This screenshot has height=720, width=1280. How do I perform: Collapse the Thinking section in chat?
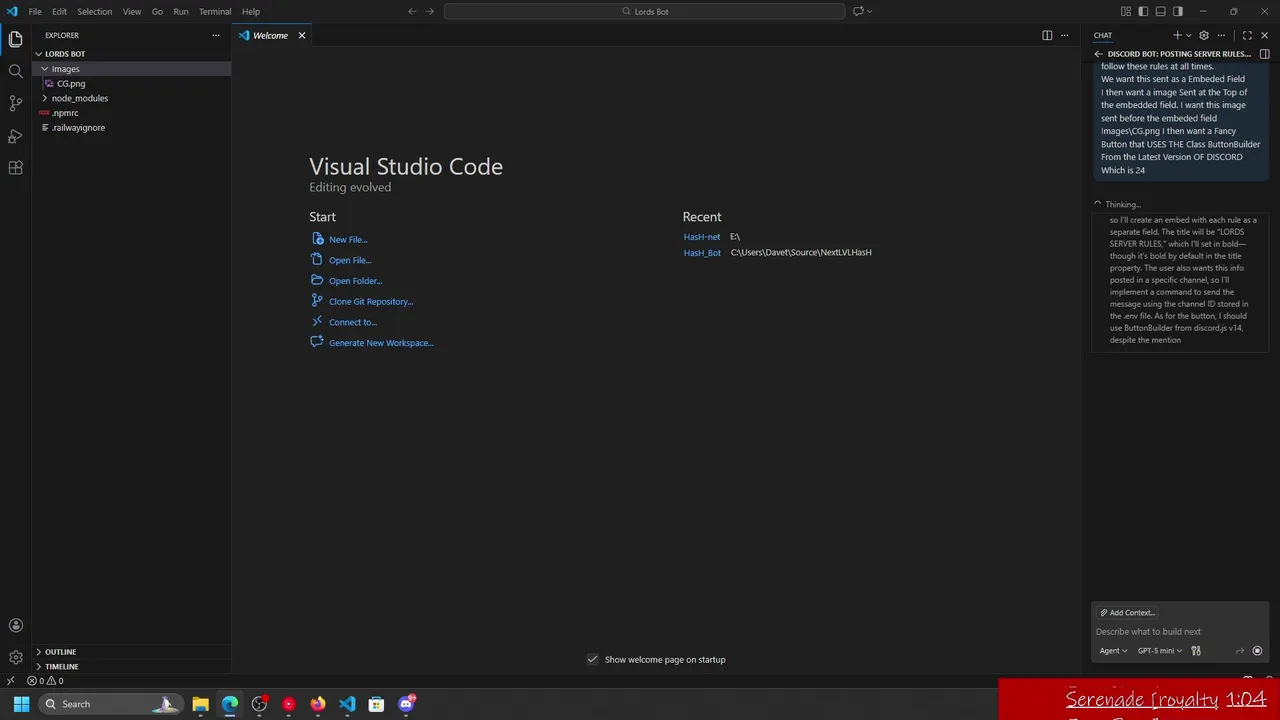[1118, 204]
